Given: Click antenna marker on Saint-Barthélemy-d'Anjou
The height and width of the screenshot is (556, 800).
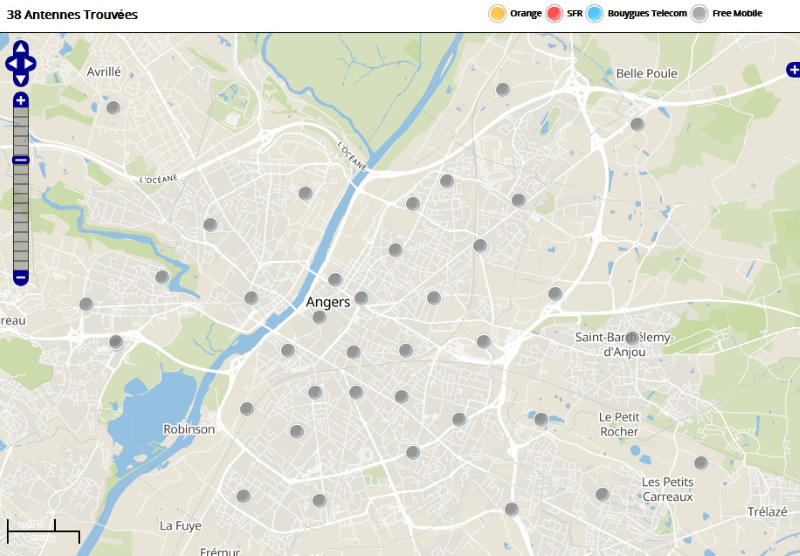Looking at the screenshot, I should click(632, 338).
